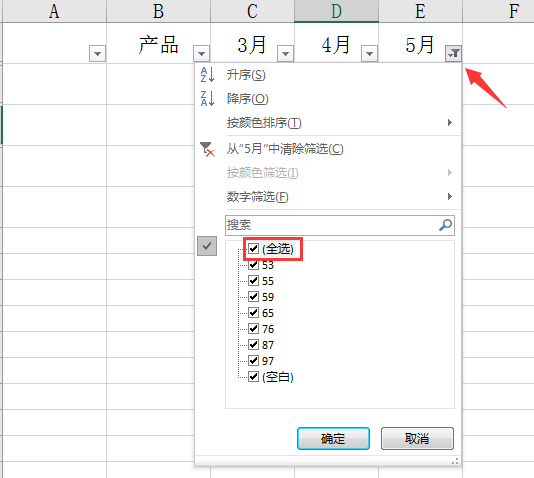Choose 升序(S) sort option
Viewport: 534px width, 478px height.
(x=246, y=75)
